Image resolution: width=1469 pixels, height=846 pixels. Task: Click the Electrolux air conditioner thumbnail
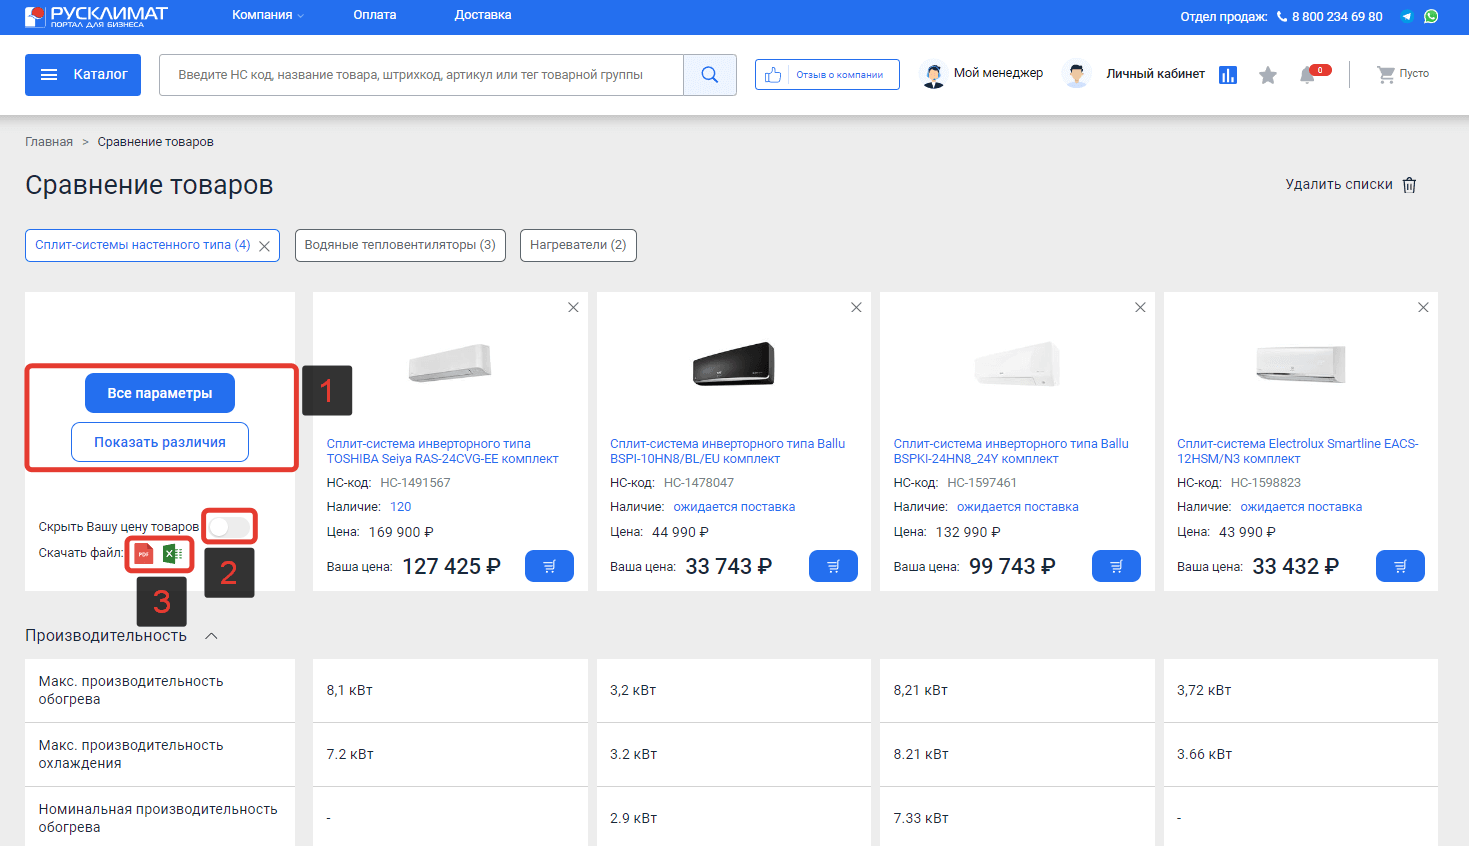[x=1300, y=364]
